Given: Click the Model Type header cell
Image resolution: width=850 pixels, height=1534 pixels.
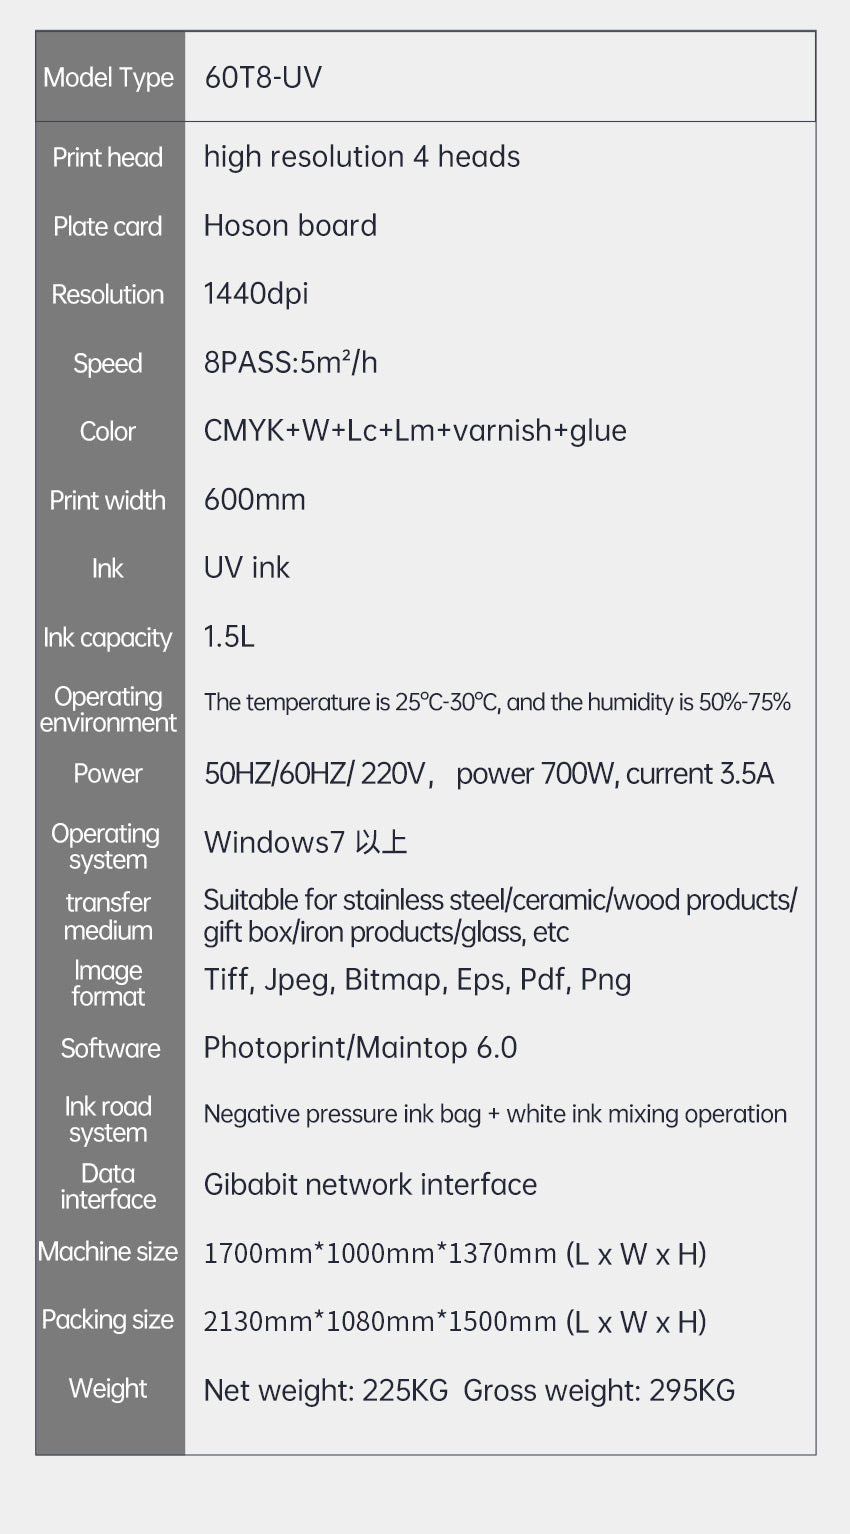Looking at the screenshot, I should click(x=110, y=77).
